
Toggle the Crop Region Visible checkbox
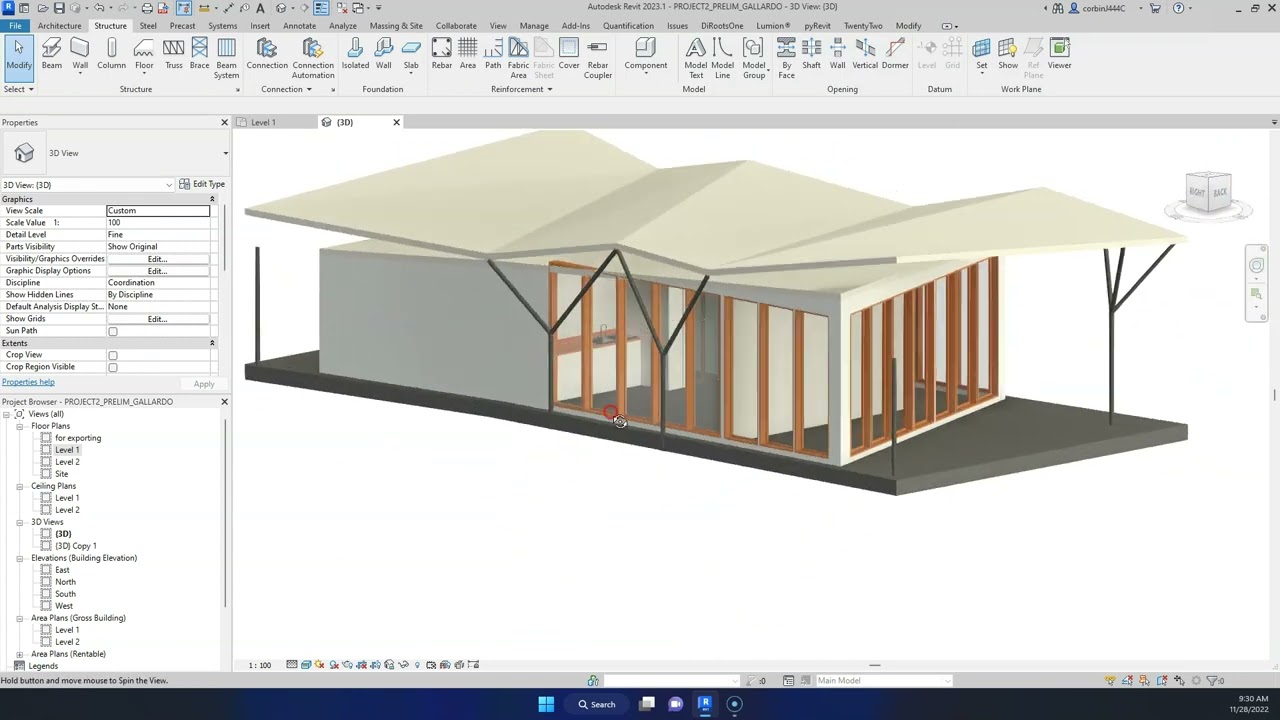point(113,367)
